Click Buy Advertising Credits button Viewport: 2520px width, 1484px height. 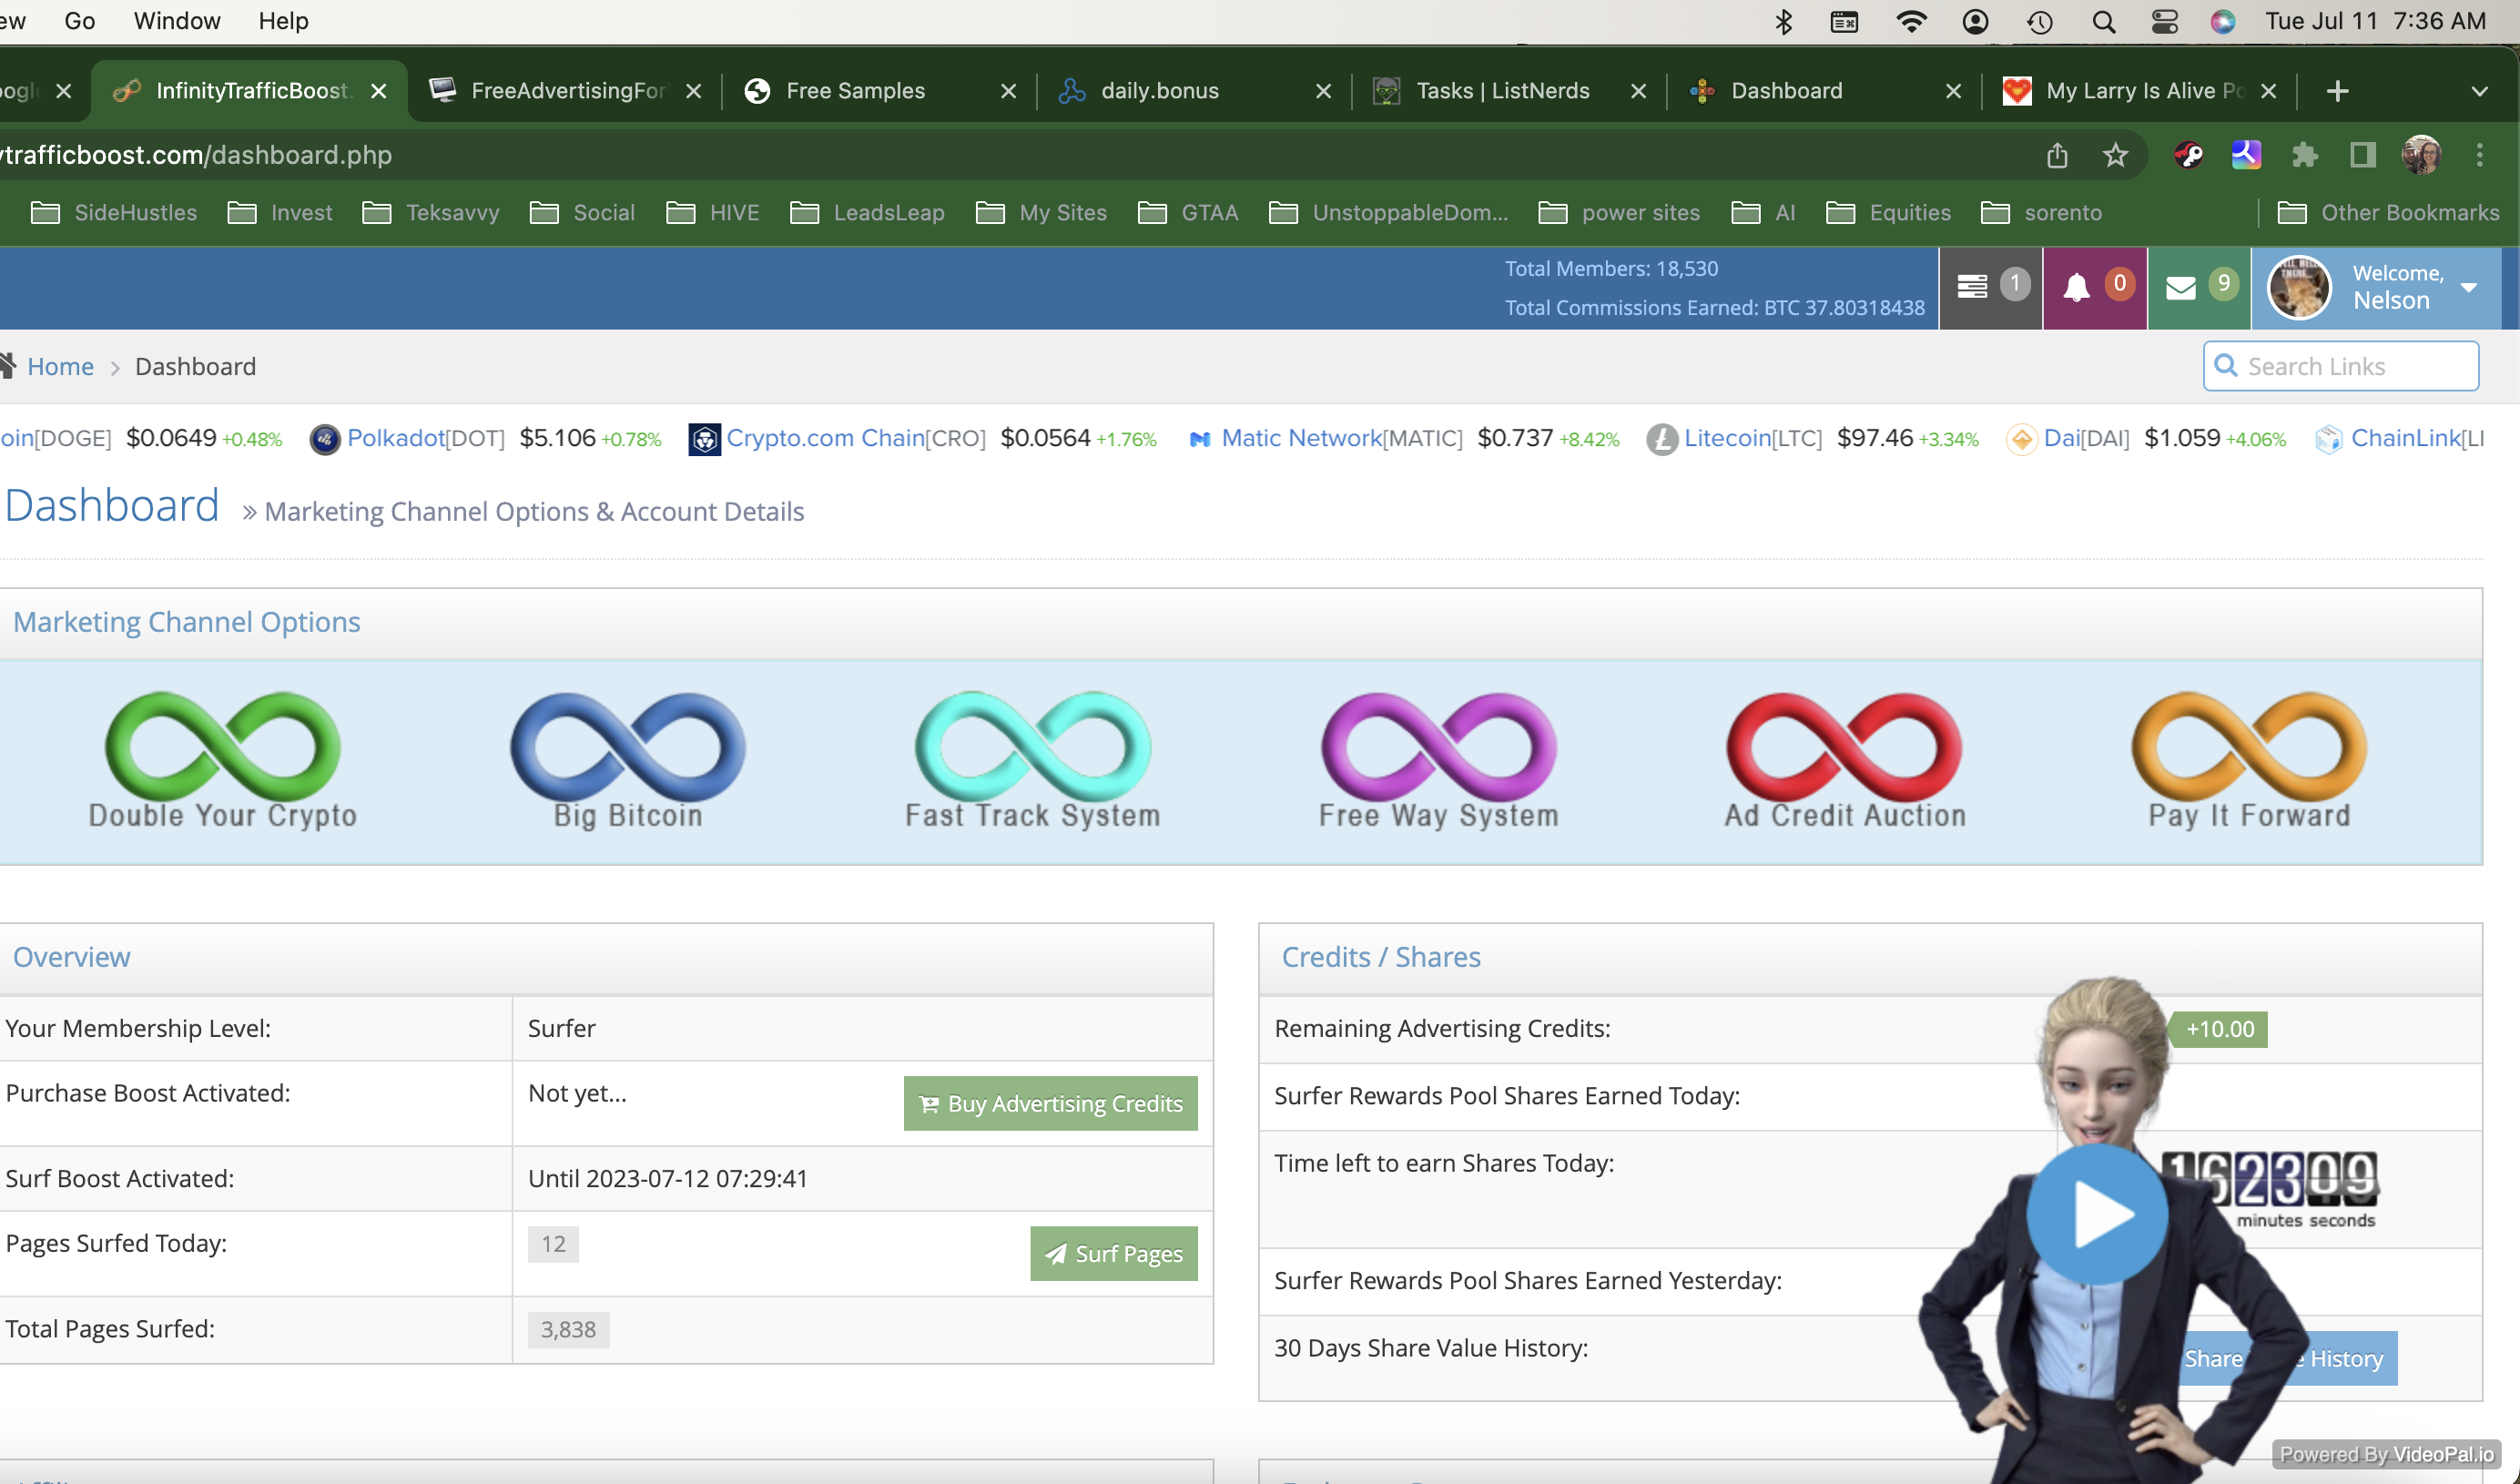tap(1050, 1103)
